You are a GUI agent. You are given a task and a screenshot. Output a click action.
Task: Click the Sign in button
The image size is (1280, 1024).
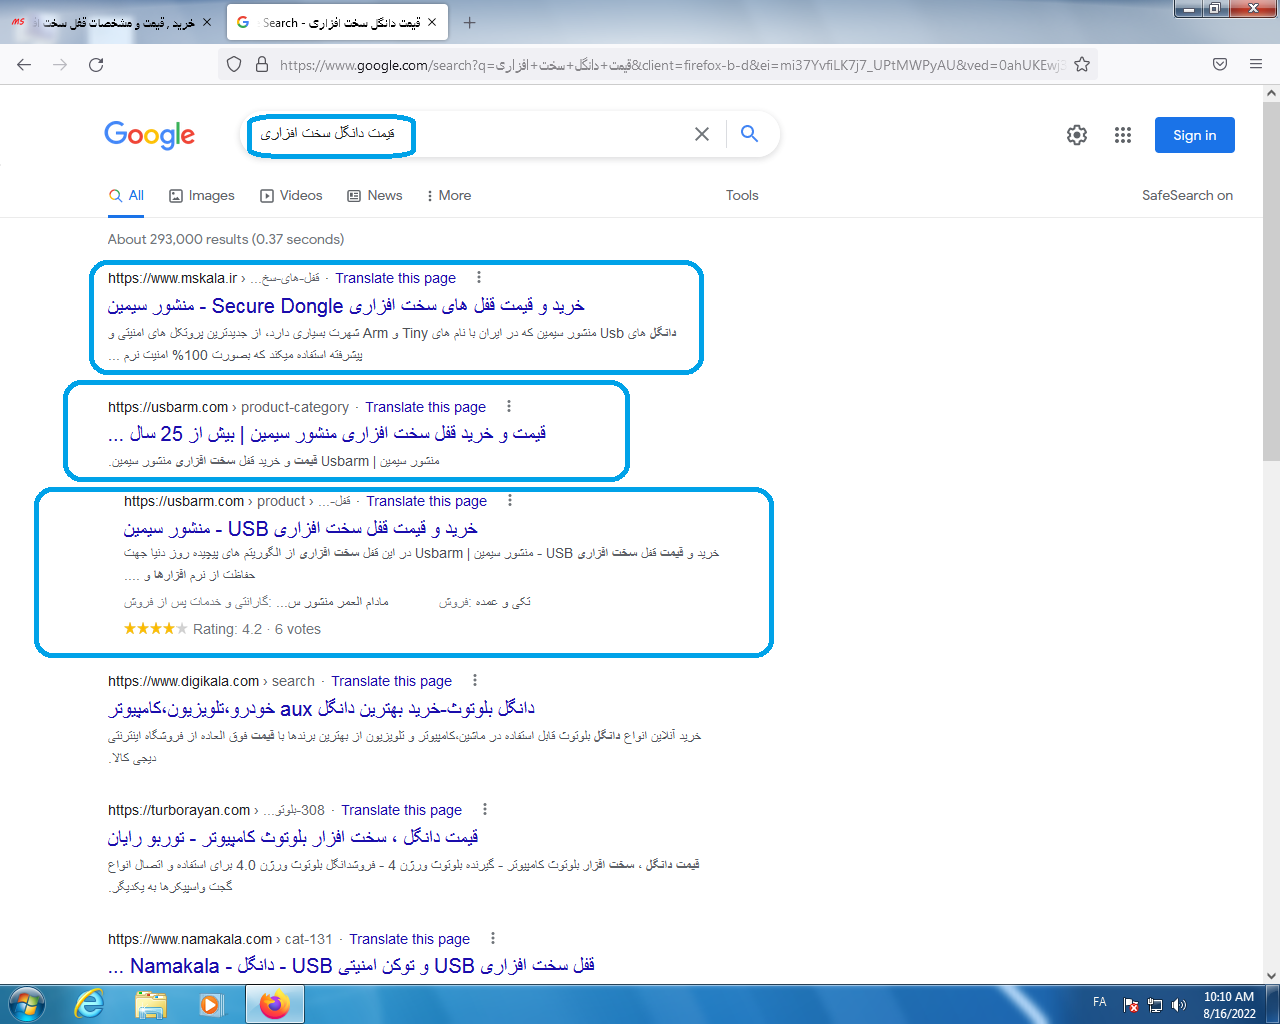click(1195, 135)
